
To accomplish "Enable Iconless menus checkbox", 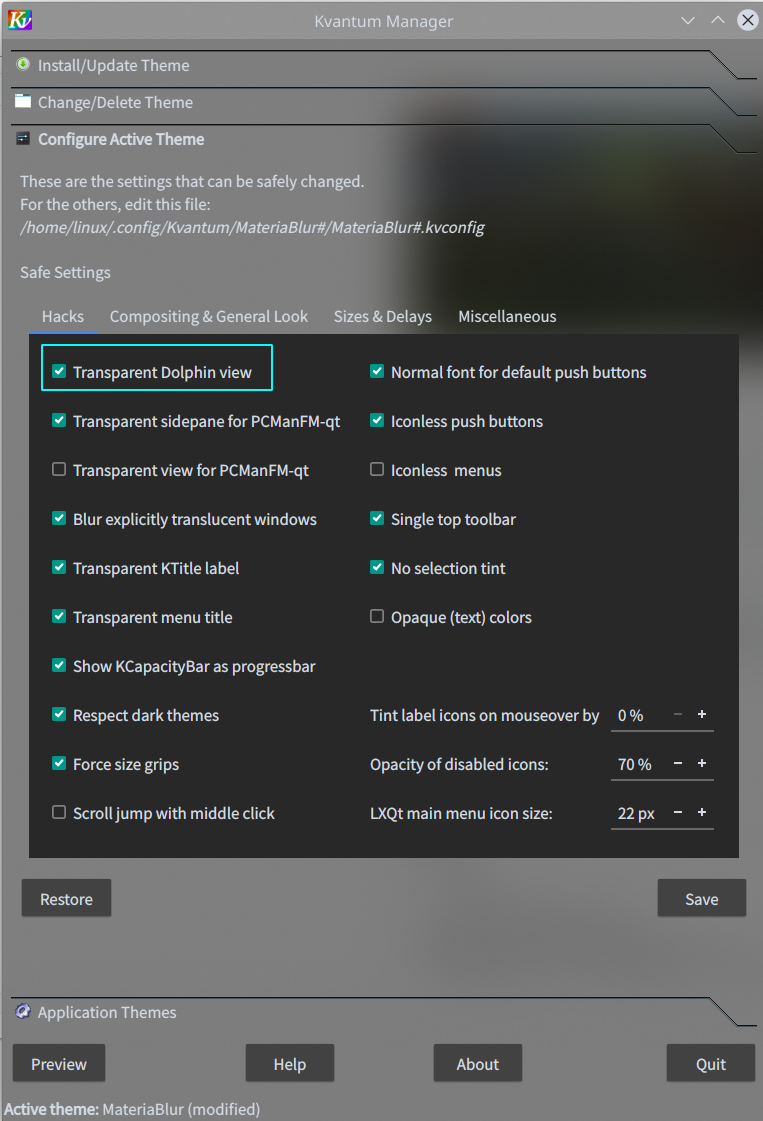I will click(x=377, y=470).
